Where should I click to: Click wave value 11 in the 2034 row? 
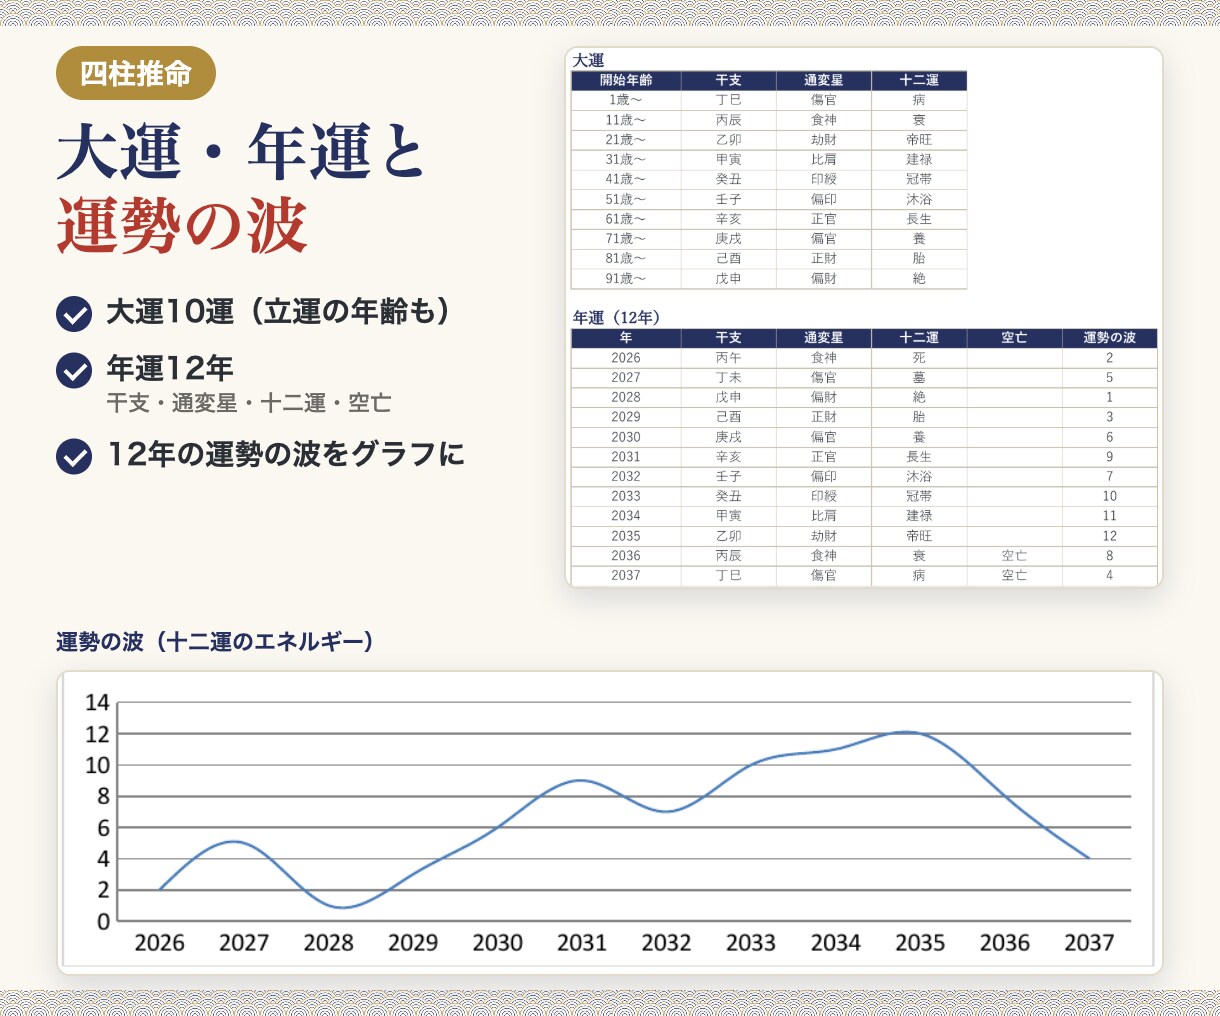point(1110,516)
